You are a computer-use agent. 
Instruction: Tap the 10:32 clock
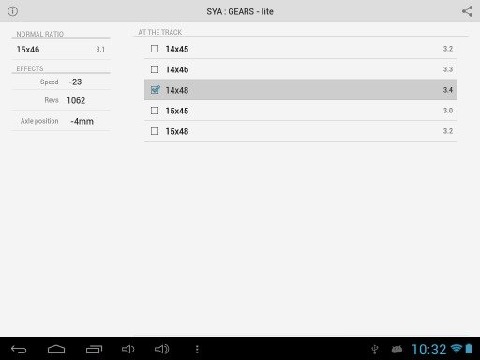tap(429, 349)
